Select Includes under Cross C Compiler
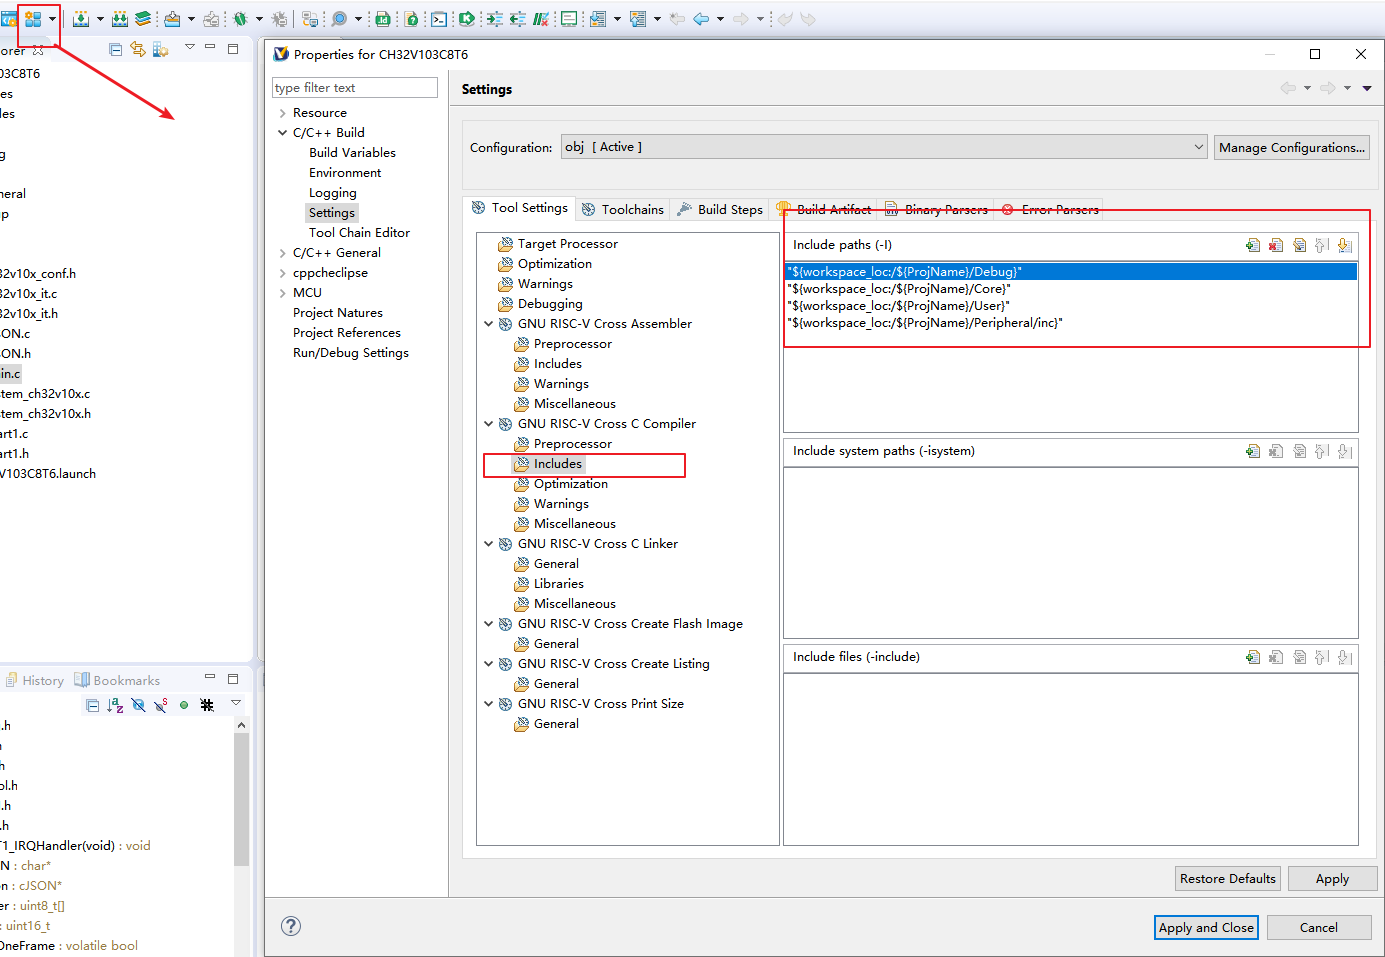The image size is (1385, 957). (x=557, y=464)
